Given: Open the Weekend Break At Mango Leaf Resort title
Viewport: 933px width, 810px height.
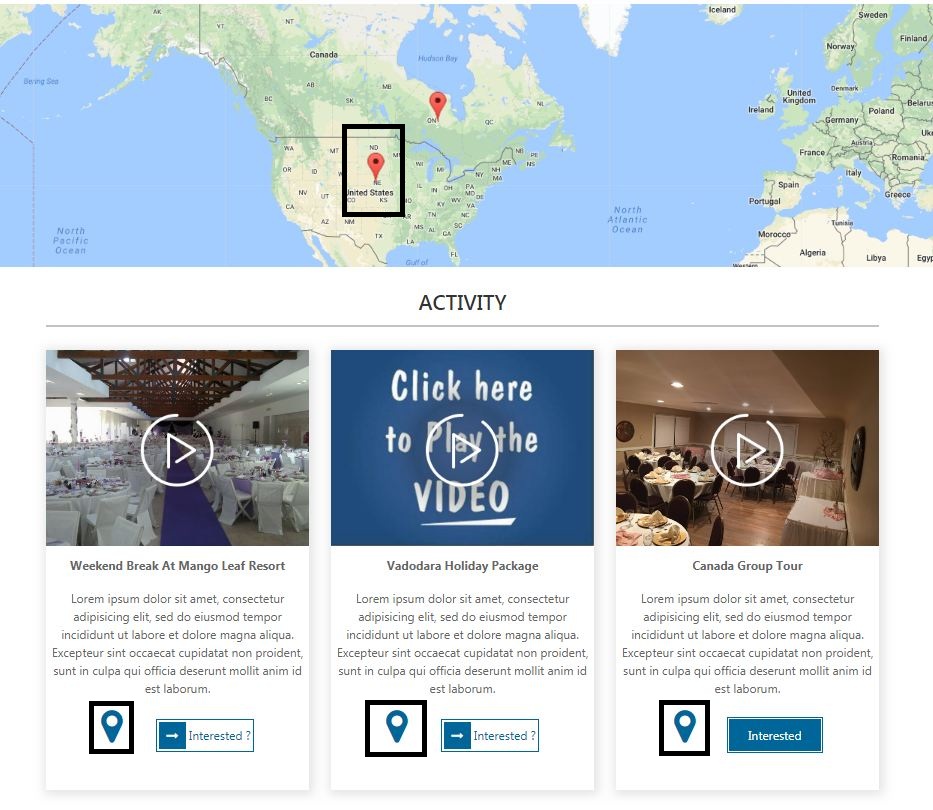Looking at the screenshot, I should click(177, 566).
